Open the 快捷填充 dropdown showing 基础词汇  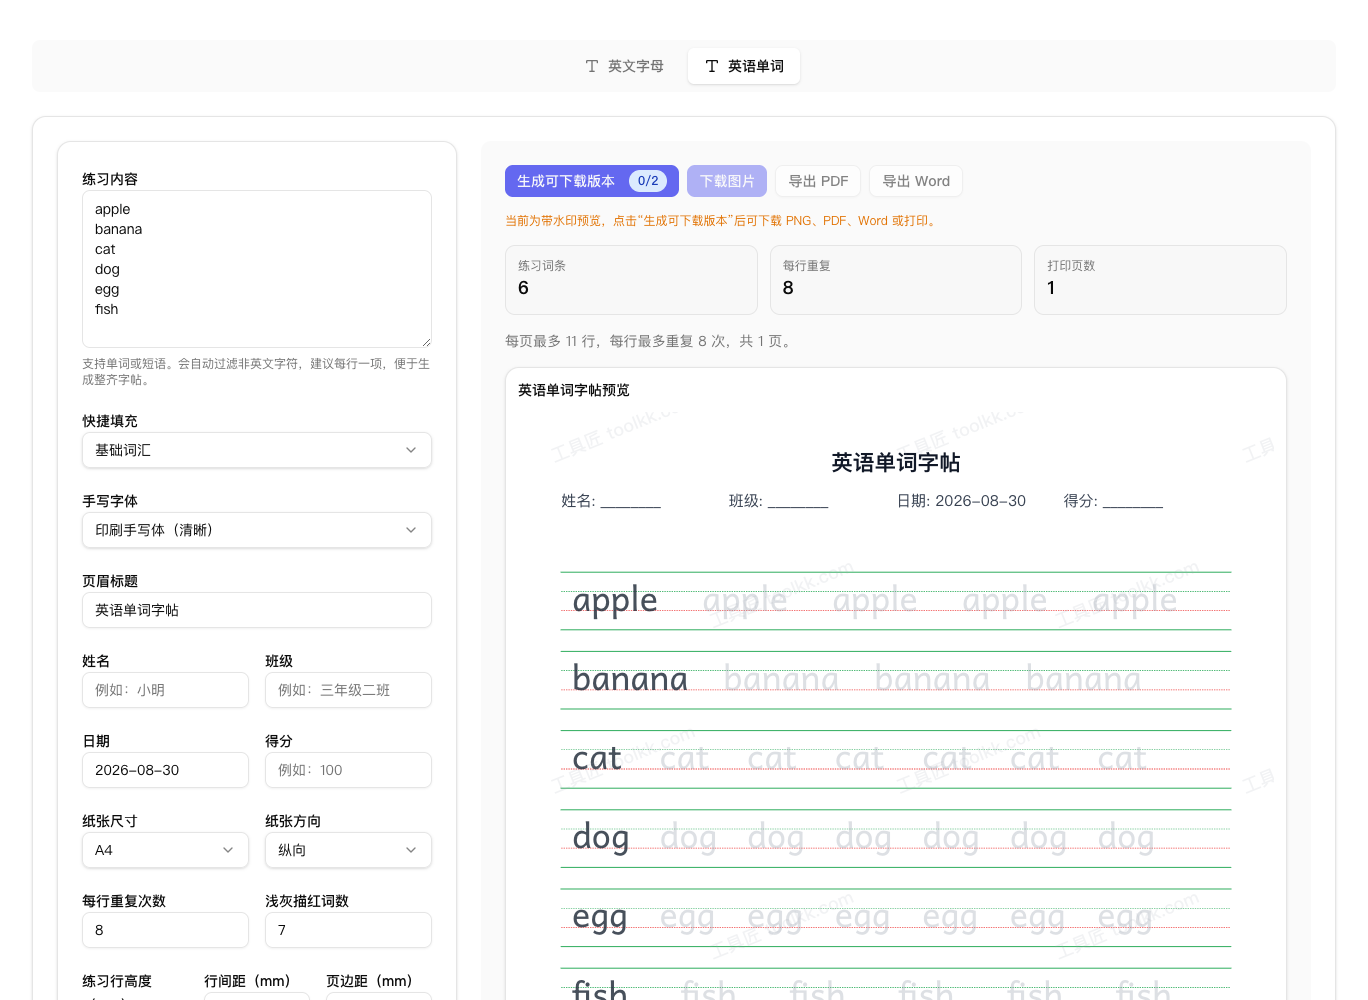(257, 450)
